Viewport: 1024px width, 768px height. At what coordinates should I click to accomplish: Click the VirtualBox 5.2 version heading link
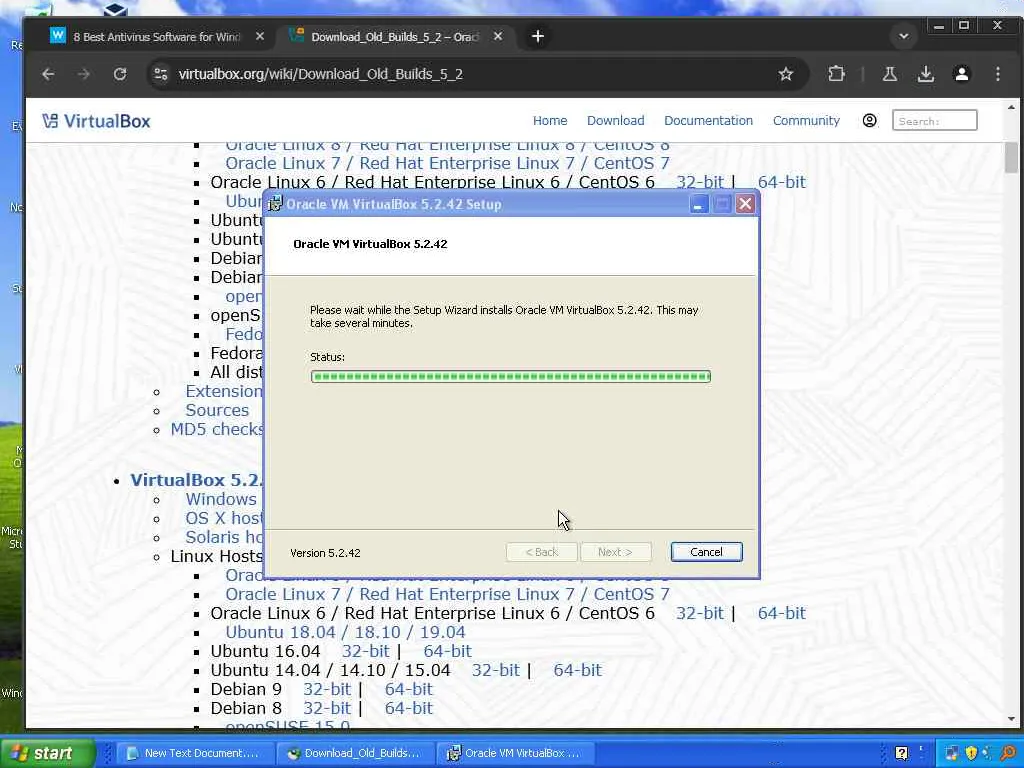point(196,480)
